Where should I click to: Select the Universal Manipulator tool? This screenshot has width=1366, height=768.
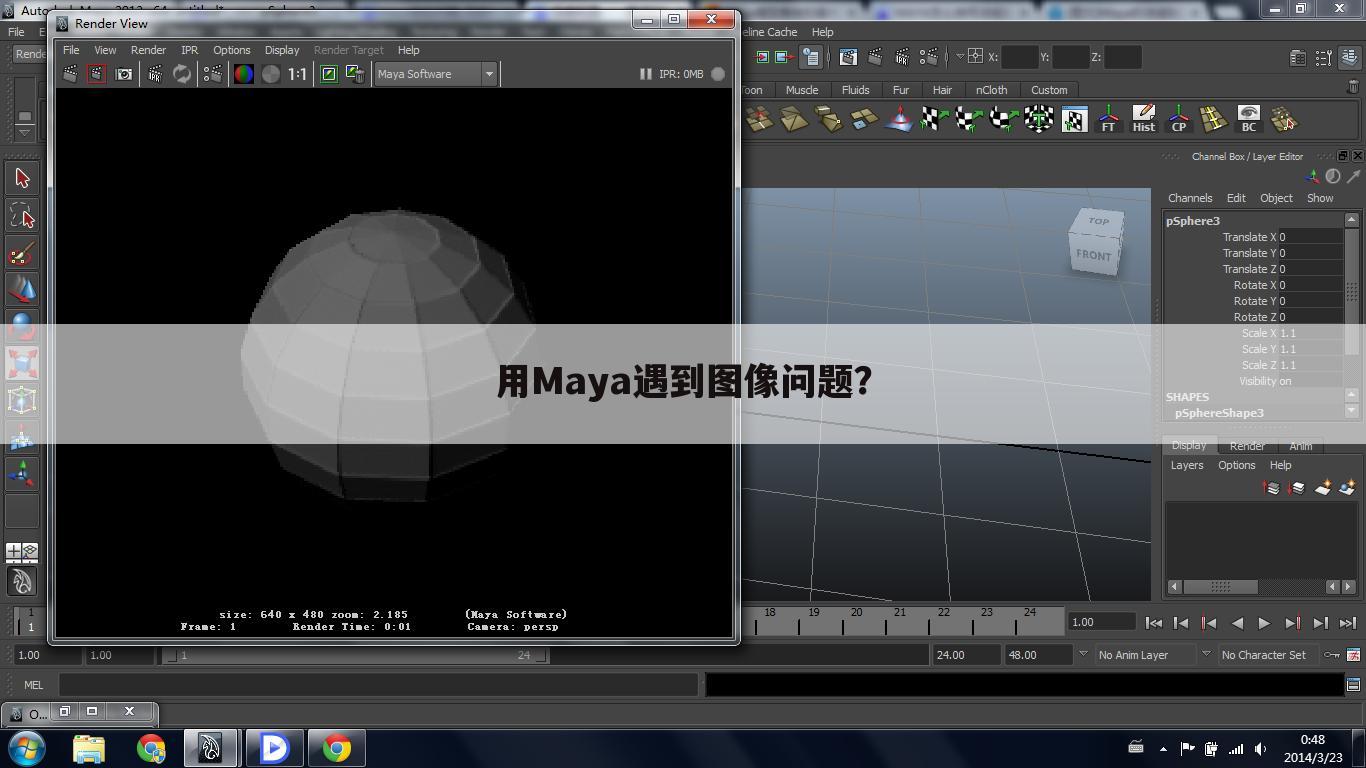tap(22, 400)
